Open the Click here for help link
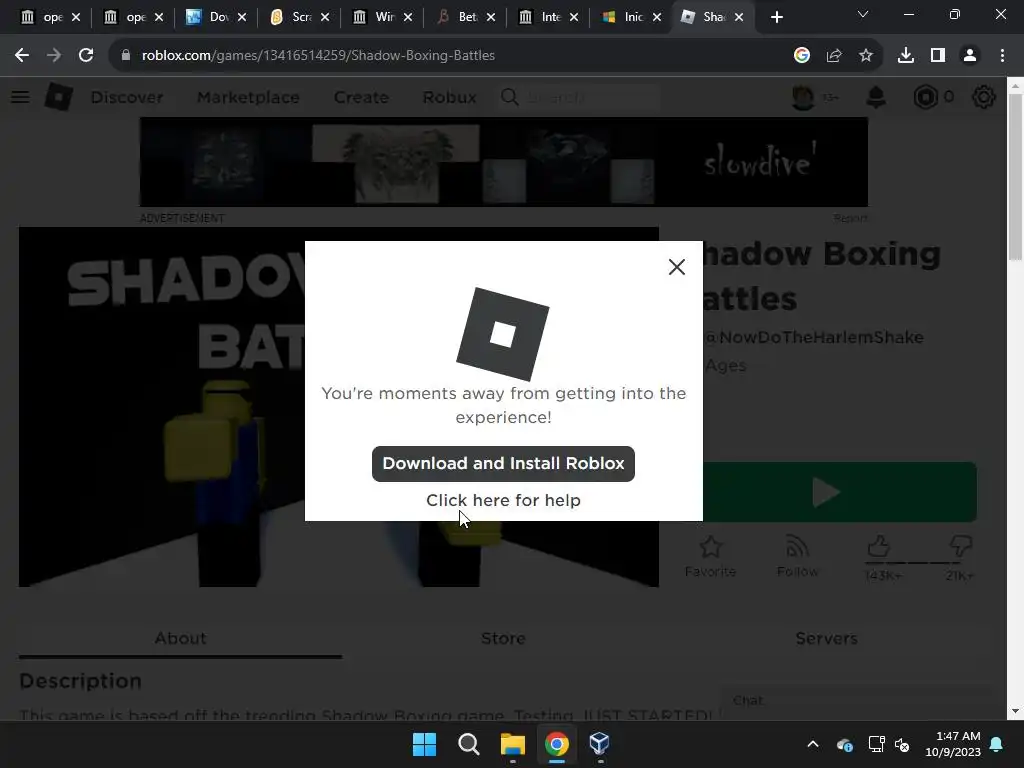Image resolution: width=1024 pixels, height=768 pixels. 503,500
